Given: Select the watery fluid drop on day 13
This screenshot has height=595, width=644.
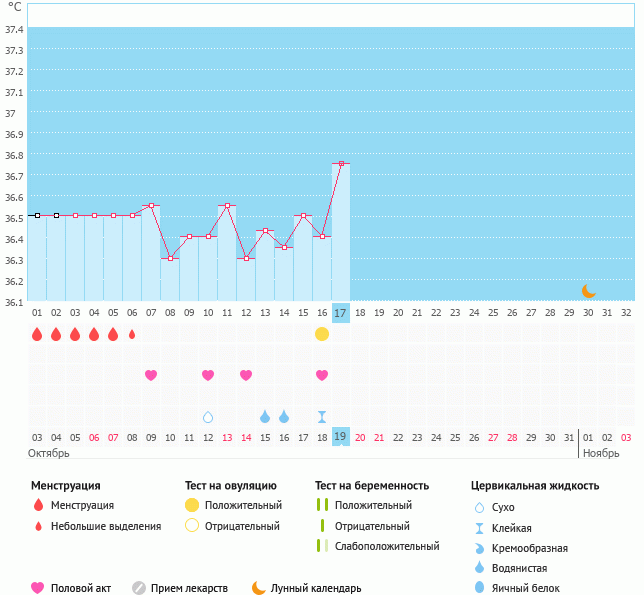Looking at the screenshot, I should point(265,417).
